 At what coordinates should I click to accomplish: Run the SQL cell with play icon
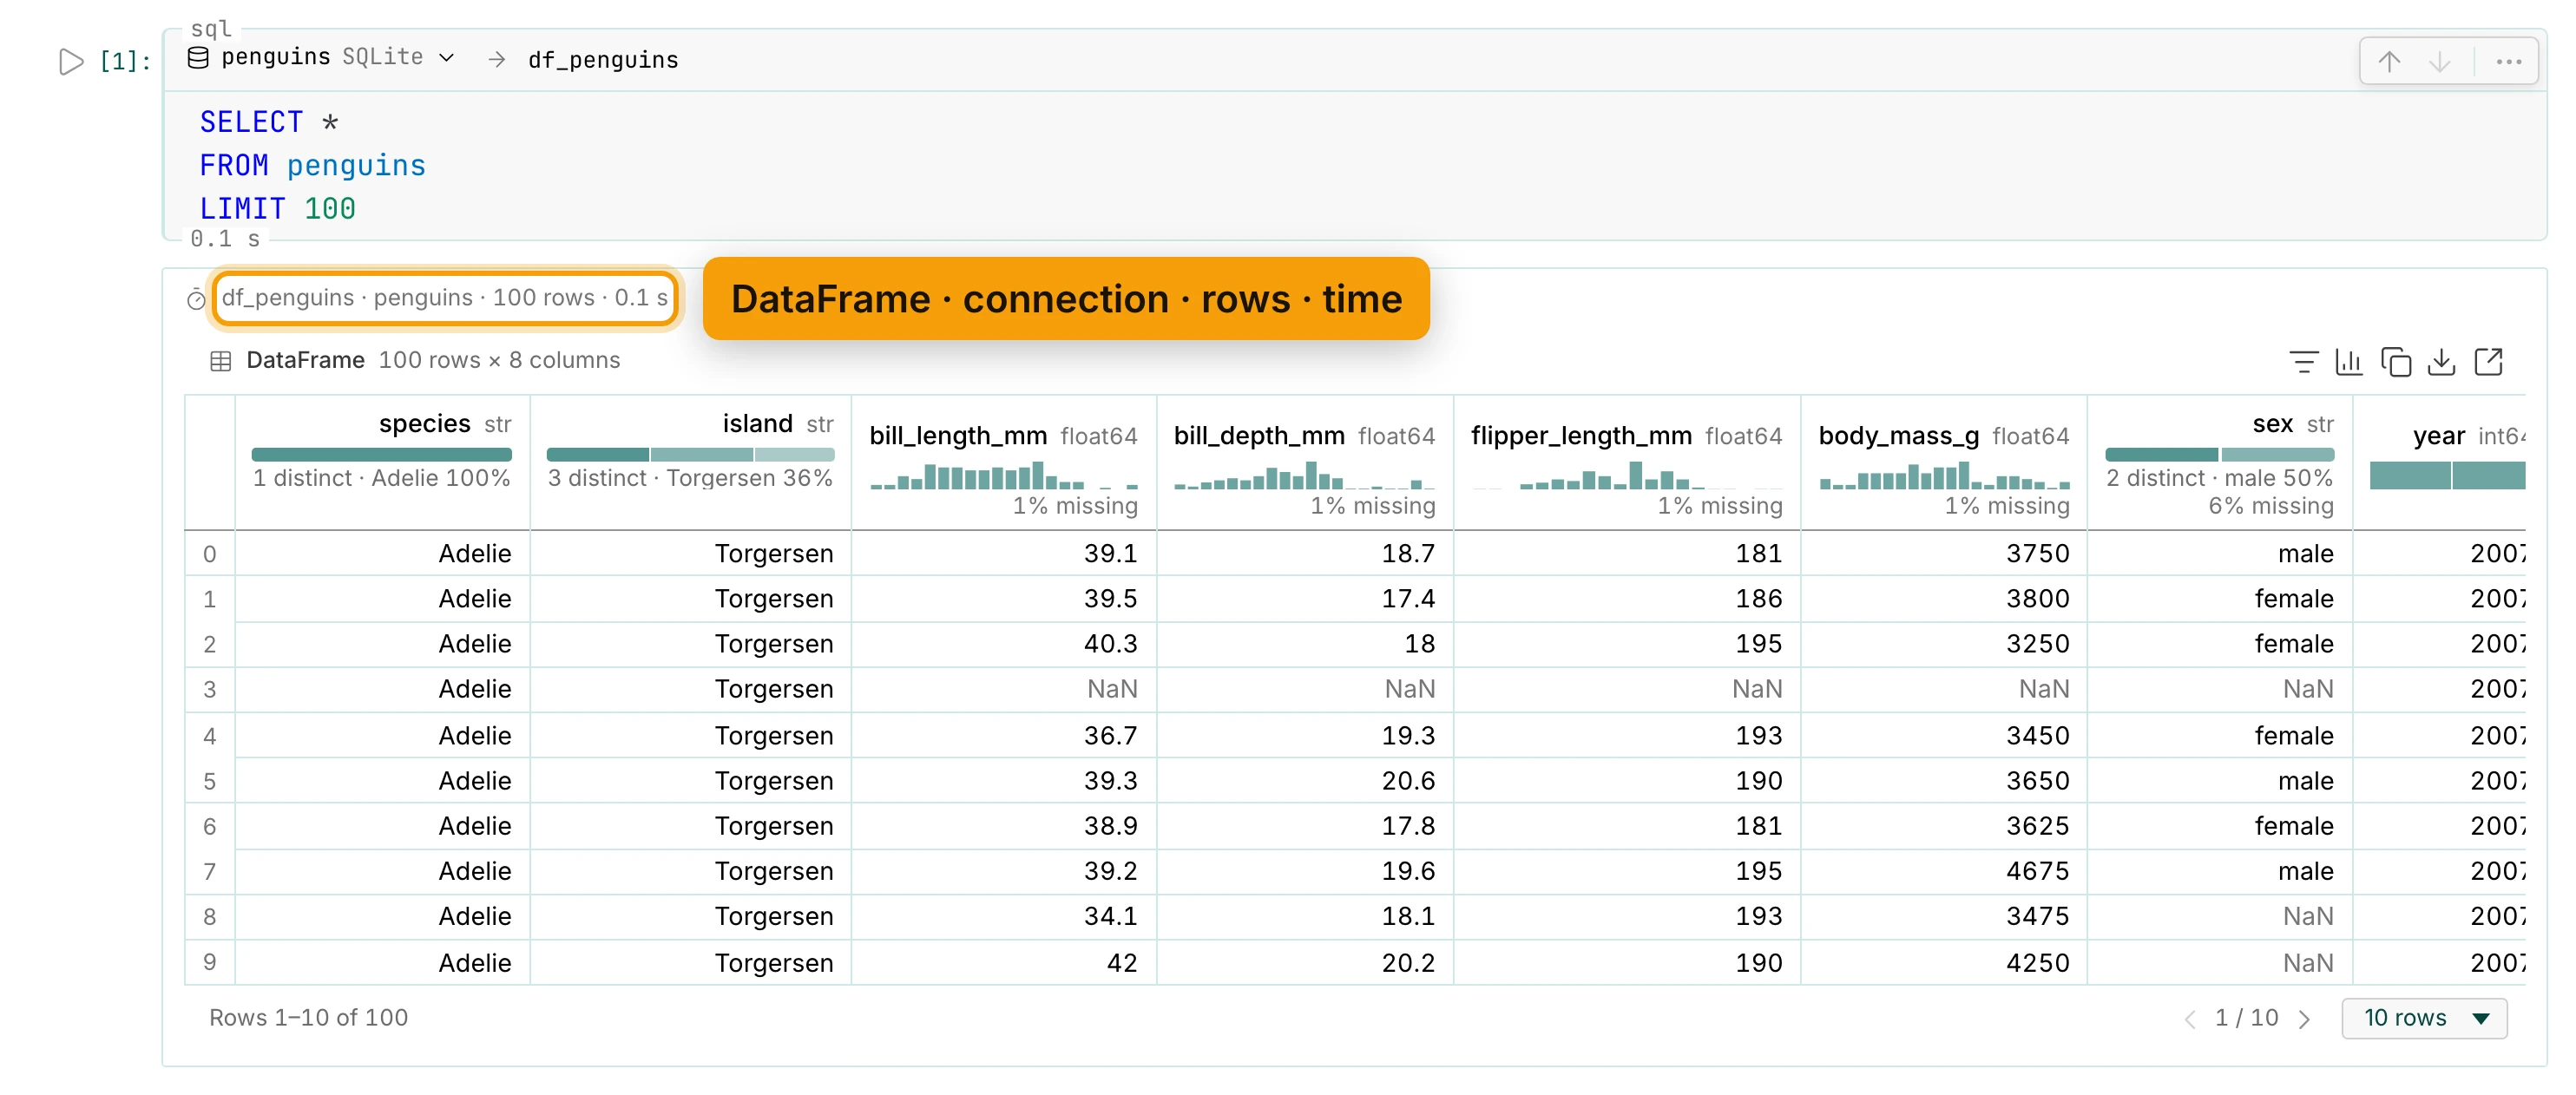(71, 61)
